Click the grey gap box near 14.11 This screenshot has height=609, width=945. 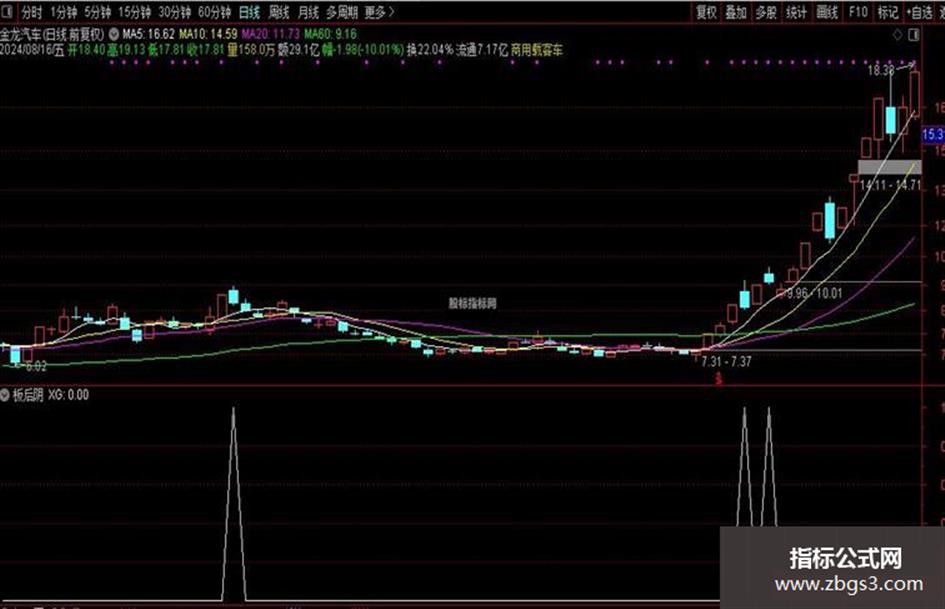[x=890, y=167]
